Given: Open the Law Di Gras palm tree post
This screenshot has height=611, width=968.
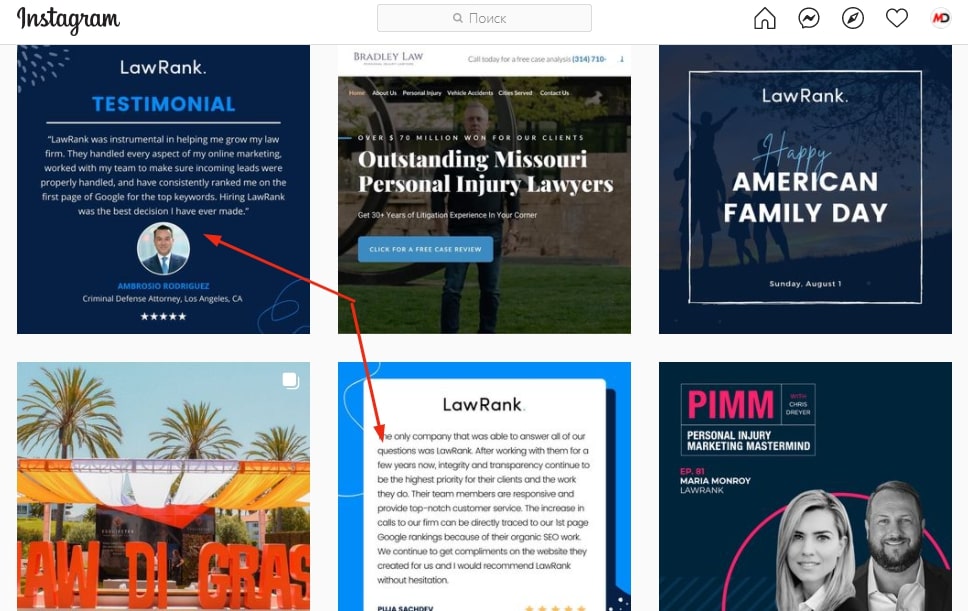Looking at the screenshot, I should (163, 486).
